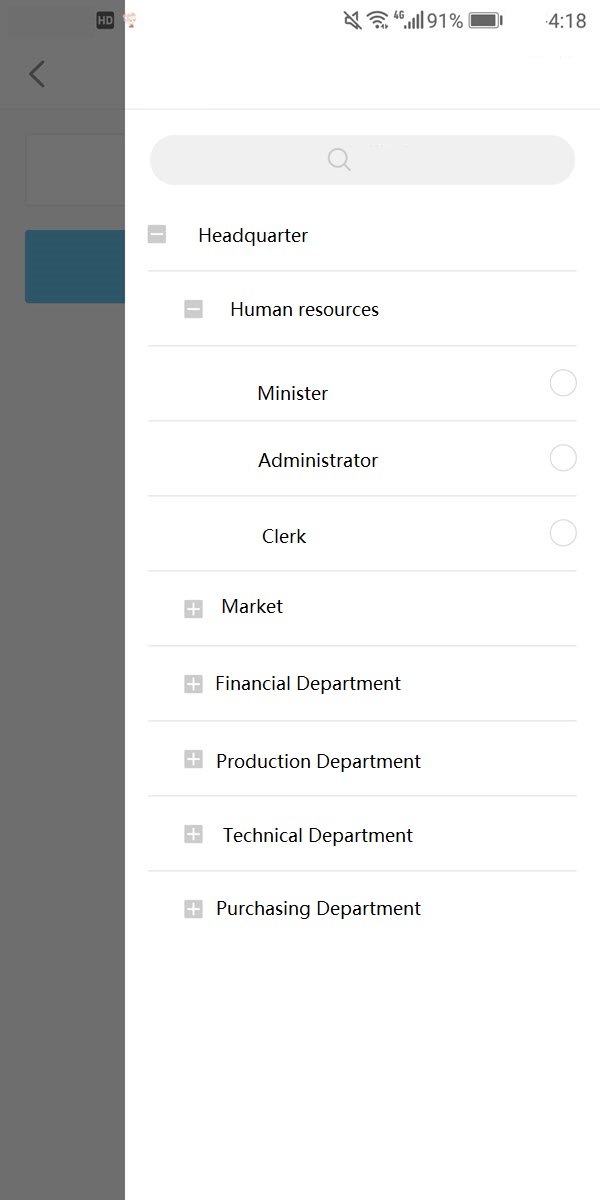Tap the collapse icon beside Headquarter
This screenshot has height=1200, width=600.
point(156,234)
